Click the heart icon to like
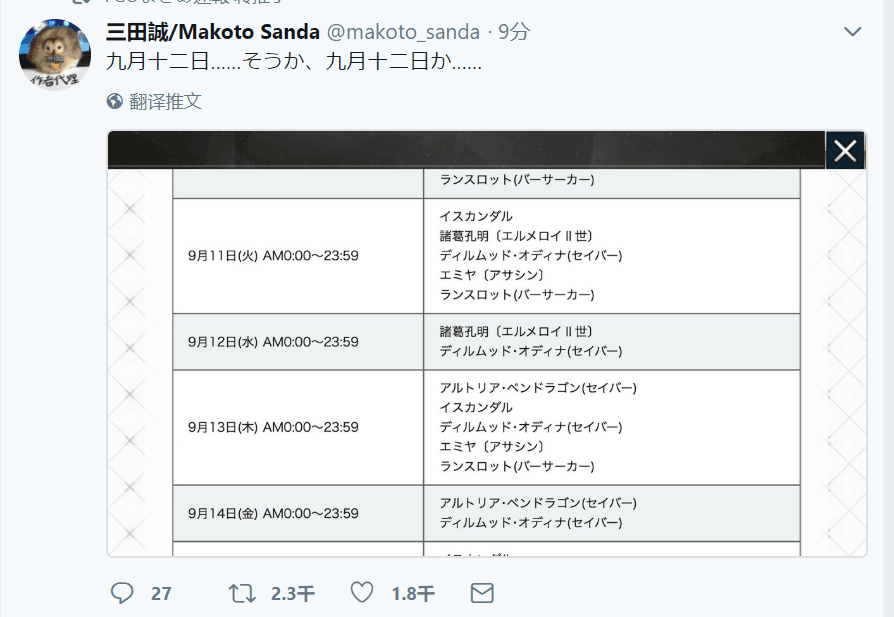Image resolution: width=894 pixels, height=617 pixels. (x=361, y=592)
